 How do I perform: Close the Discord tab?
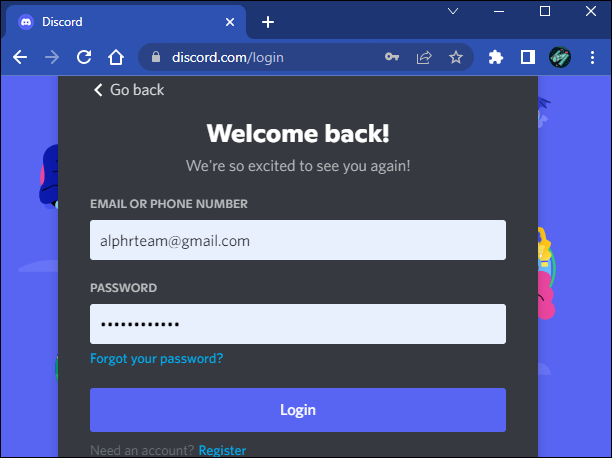(230, 22)
